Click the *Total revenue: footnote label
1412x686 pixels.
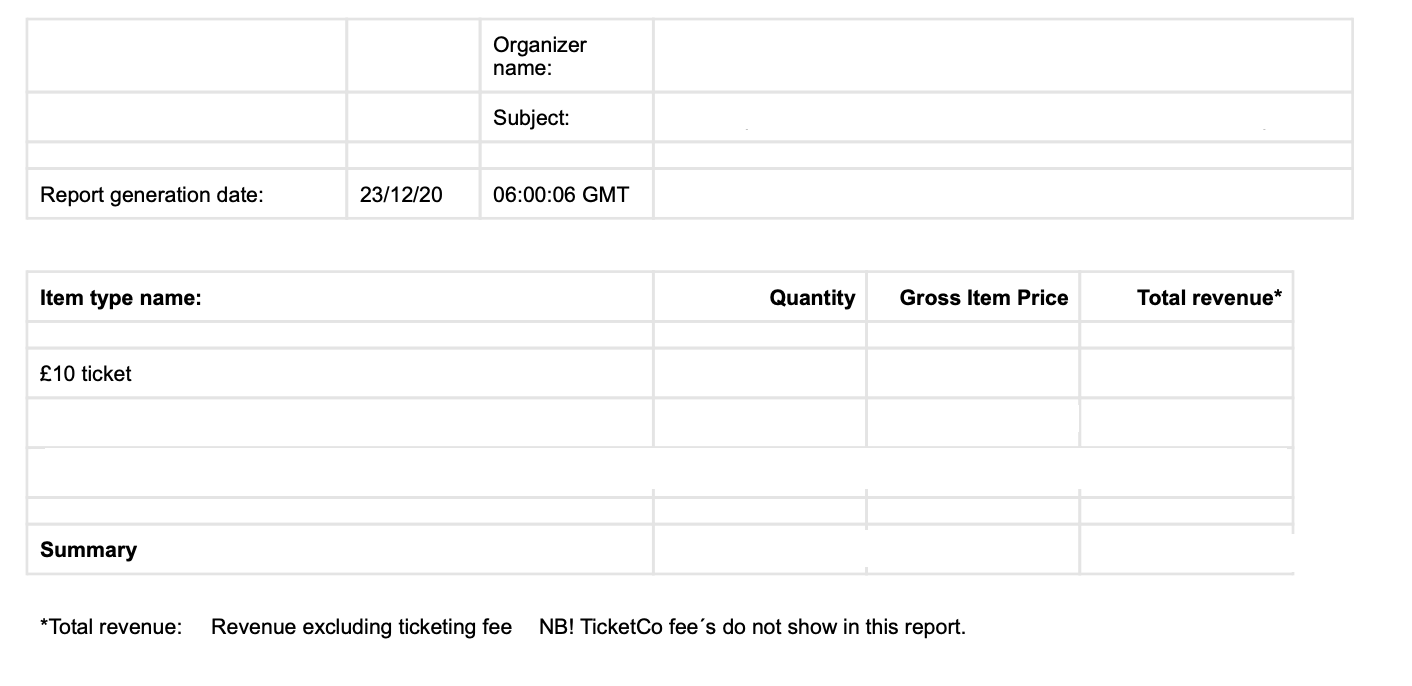click(x=111, y=627)
